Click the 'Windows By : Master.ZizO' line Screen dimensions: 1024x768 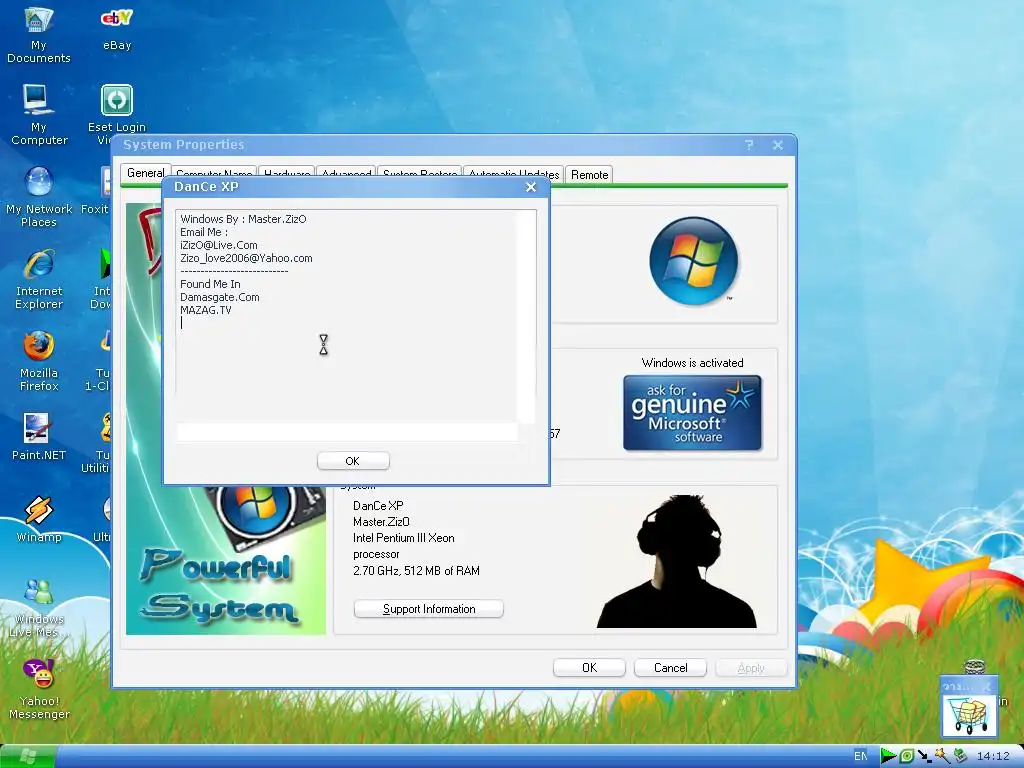click(243, 219)
